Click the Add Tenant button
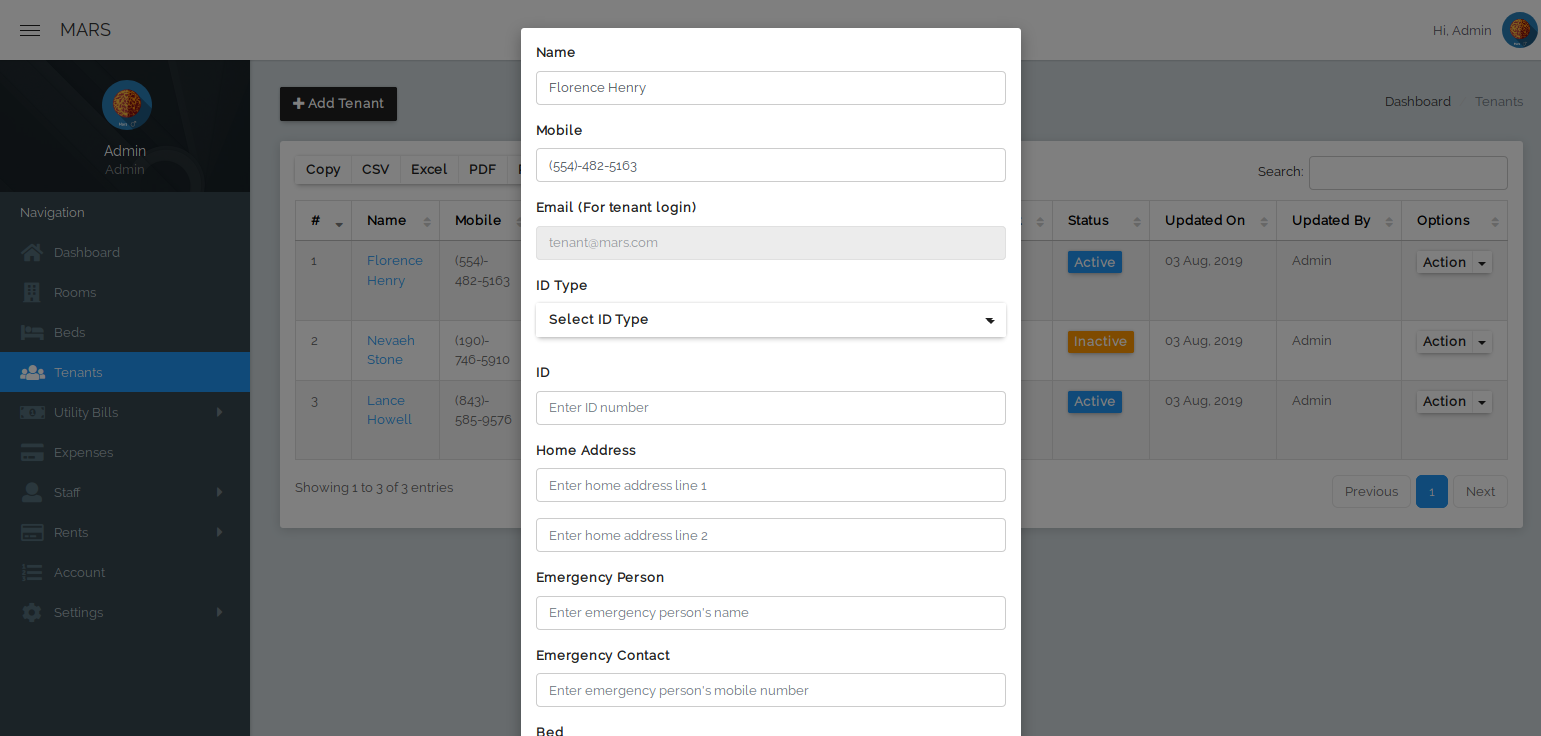The height and width of the screenshot is (736, 1541). point(338,103)
